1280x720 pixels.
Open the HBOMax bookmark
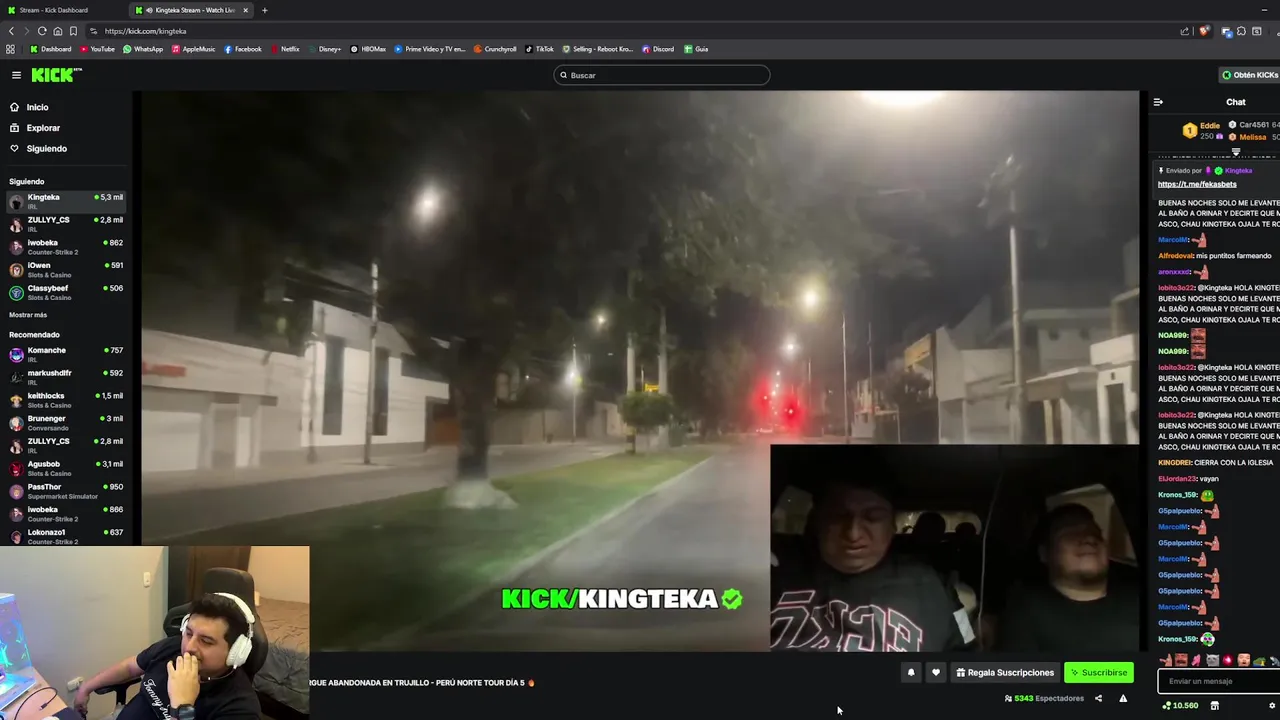pyautogui.click(x=368, y=49)
